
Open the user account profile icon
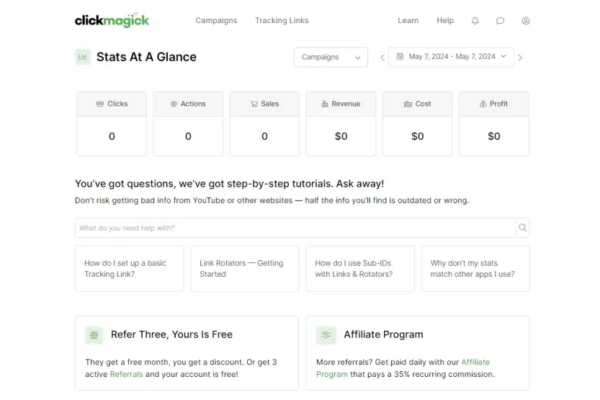coord(526,21)
